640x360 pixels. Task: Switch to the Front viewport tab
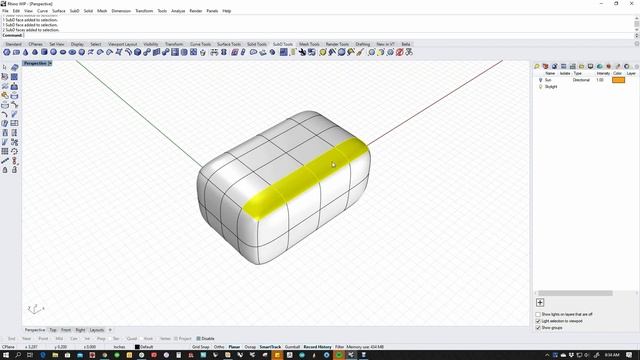[x=66, y=330]
